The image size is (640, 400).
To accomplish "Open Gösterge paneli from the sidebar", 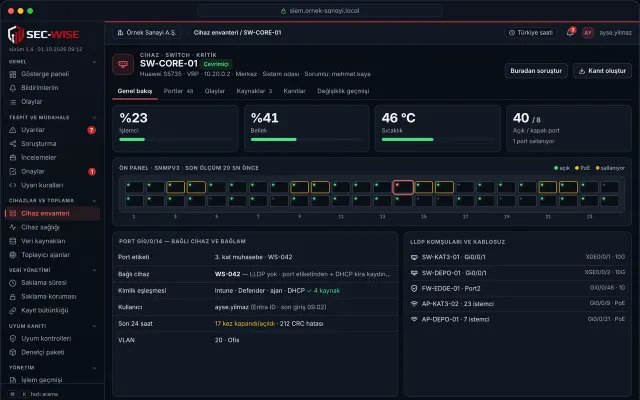I will point(52,74).
